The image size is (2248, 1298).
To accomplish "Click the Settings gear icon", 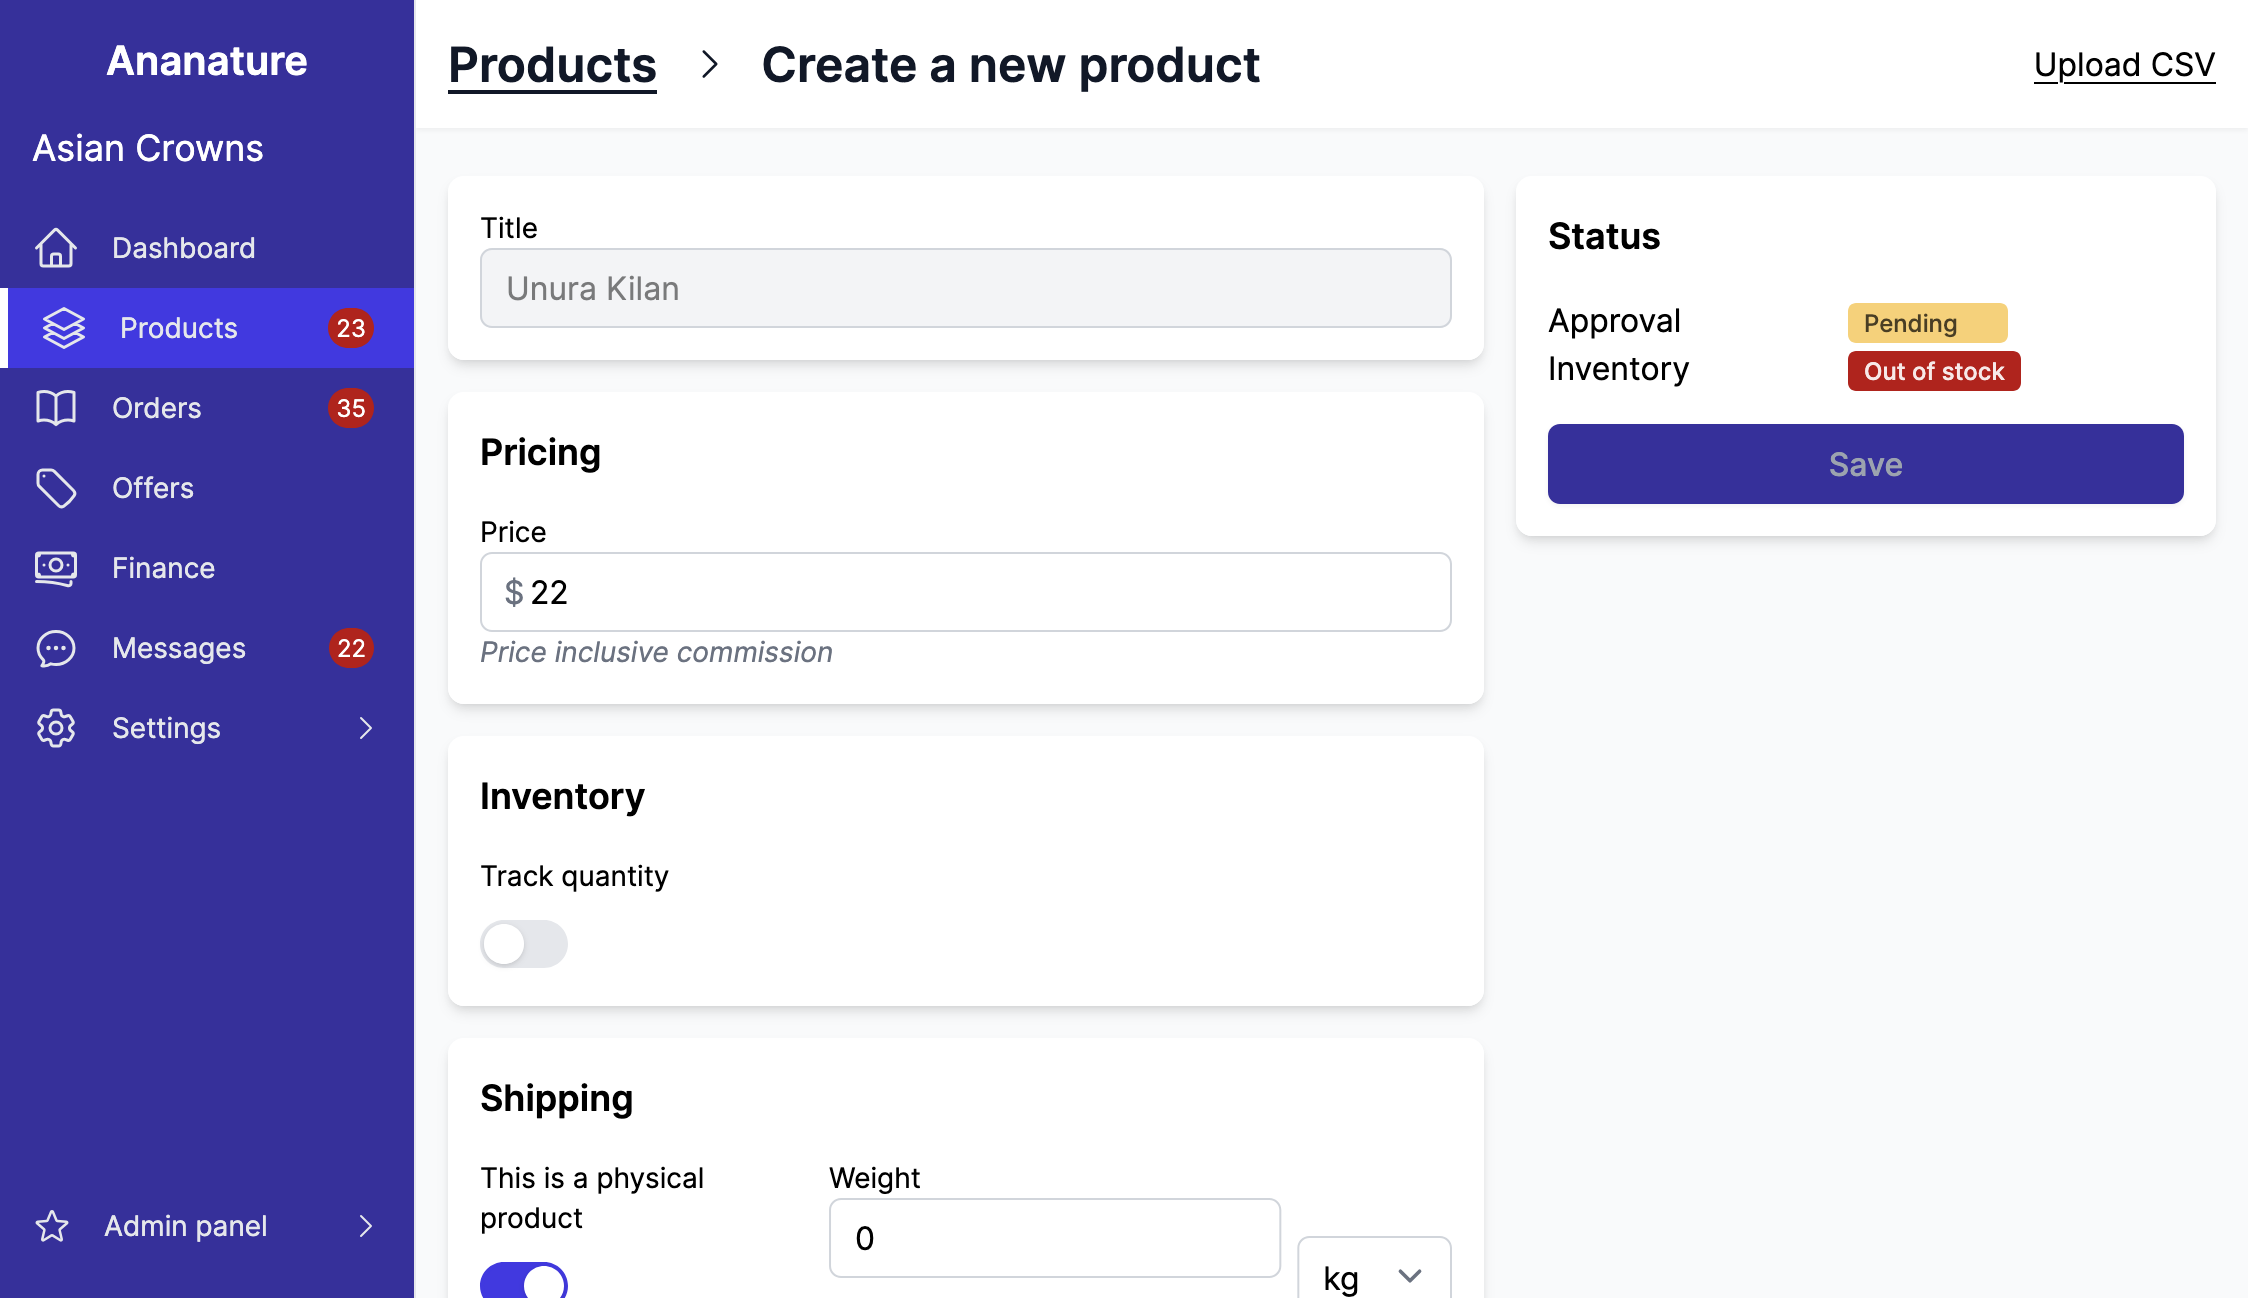I will click(x=55, y=728).
